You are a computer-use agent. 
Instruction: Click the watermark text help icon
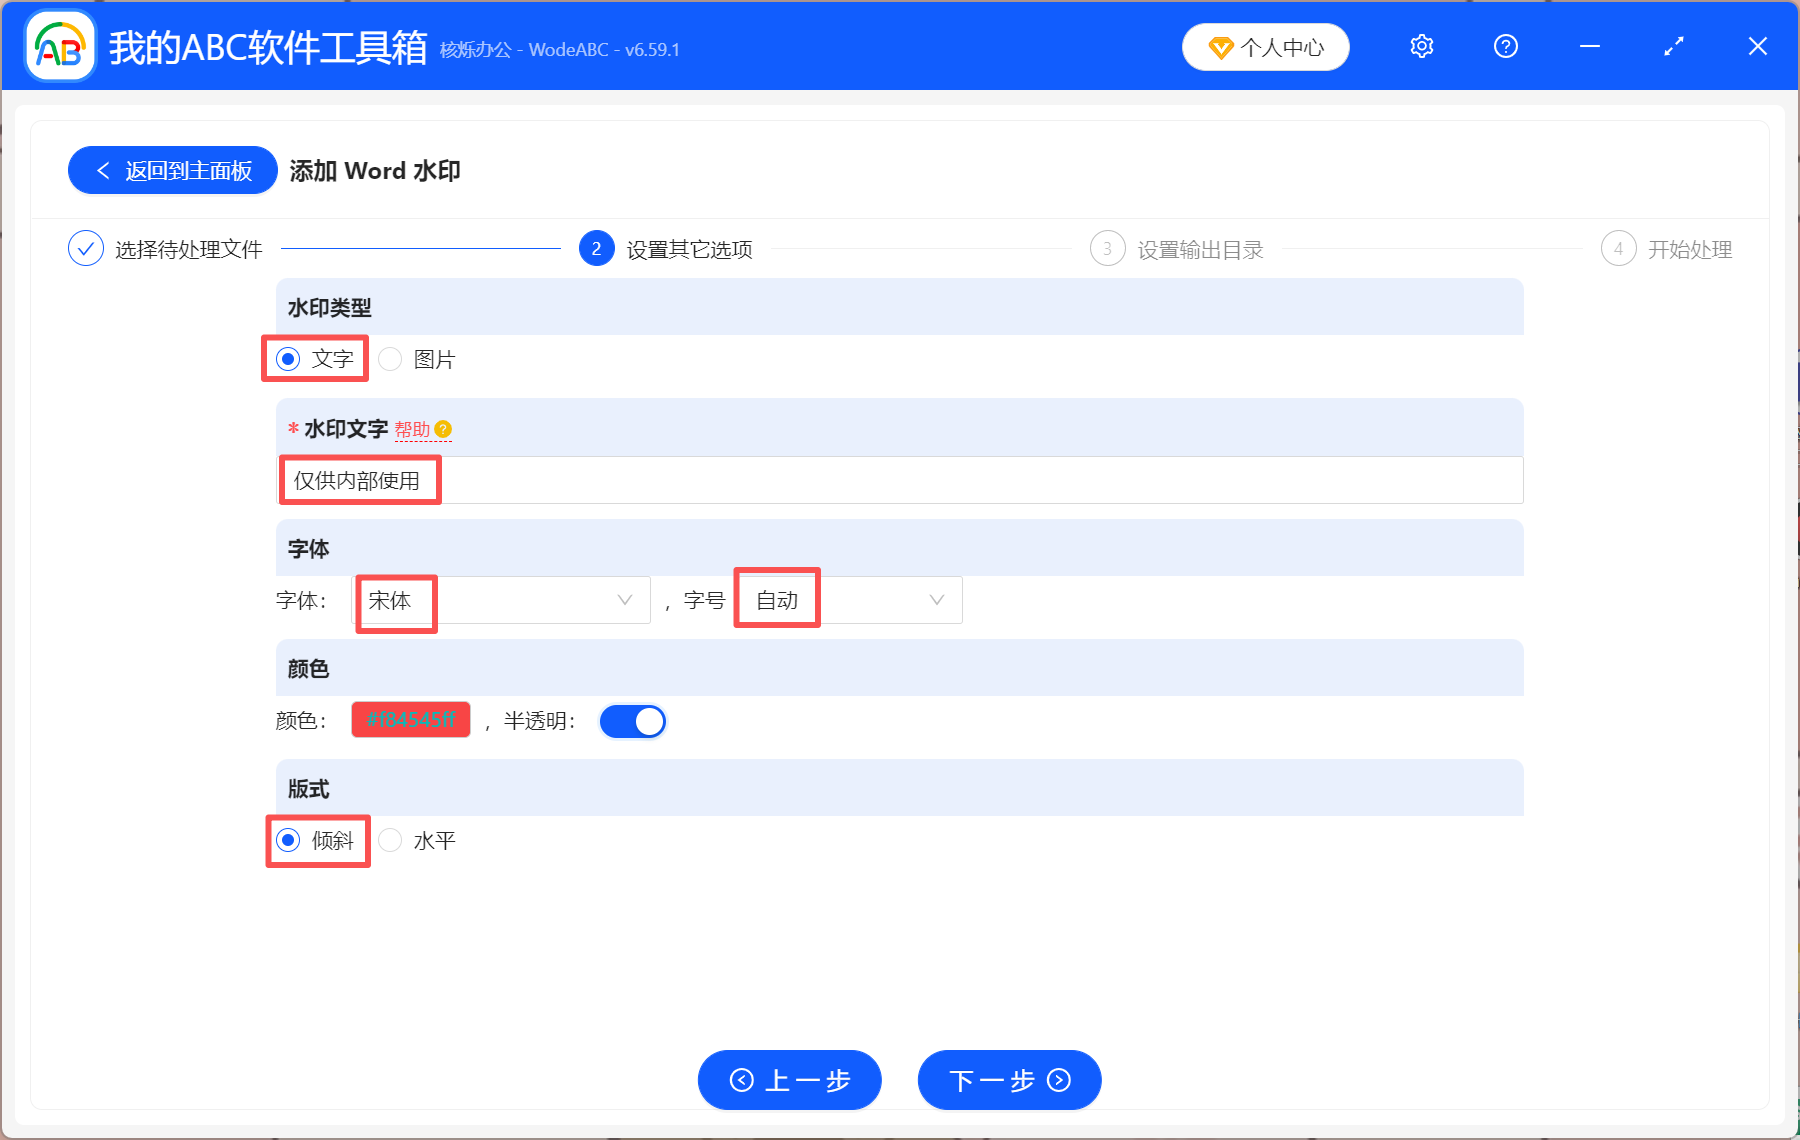coord(444,429)
